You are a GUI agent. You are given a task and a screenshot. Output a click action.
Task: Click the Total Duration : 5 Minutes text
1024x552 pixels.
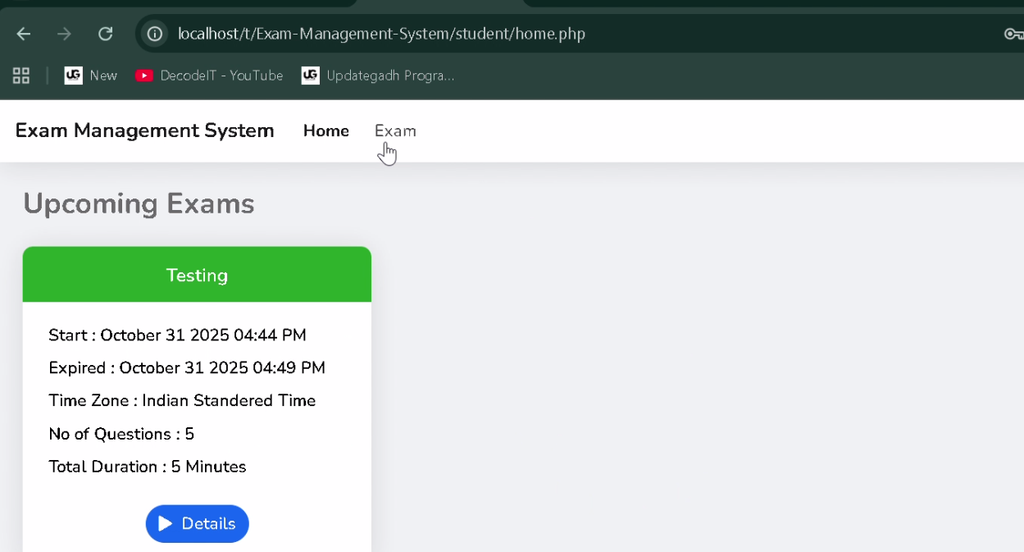point(148,466)
